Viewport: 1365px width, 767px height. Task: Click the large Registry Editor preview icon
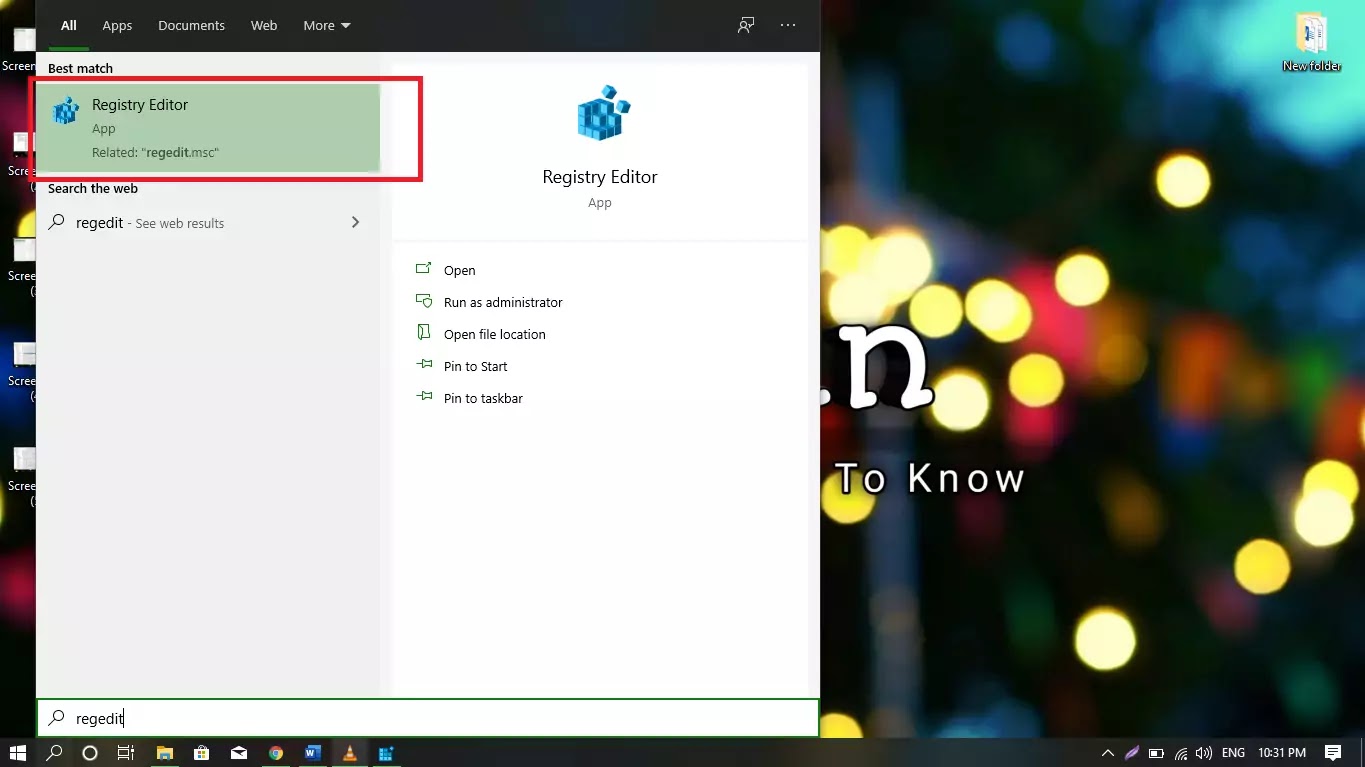(603, 114)
